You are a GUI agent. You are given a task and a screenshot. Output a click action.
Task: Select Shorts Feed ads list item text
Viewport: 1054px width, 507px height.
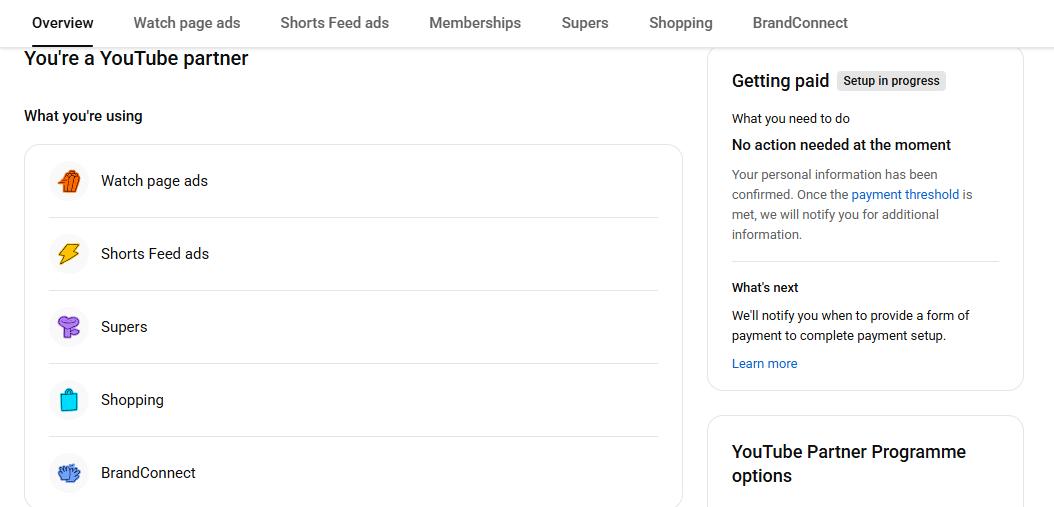click(x=155, y=254)
